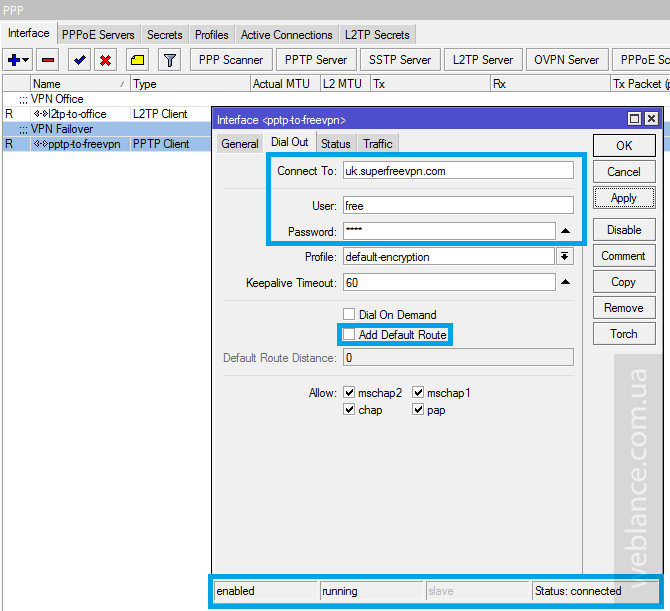
Task: Open the Secrets tab
Action: tap(165, 35)
